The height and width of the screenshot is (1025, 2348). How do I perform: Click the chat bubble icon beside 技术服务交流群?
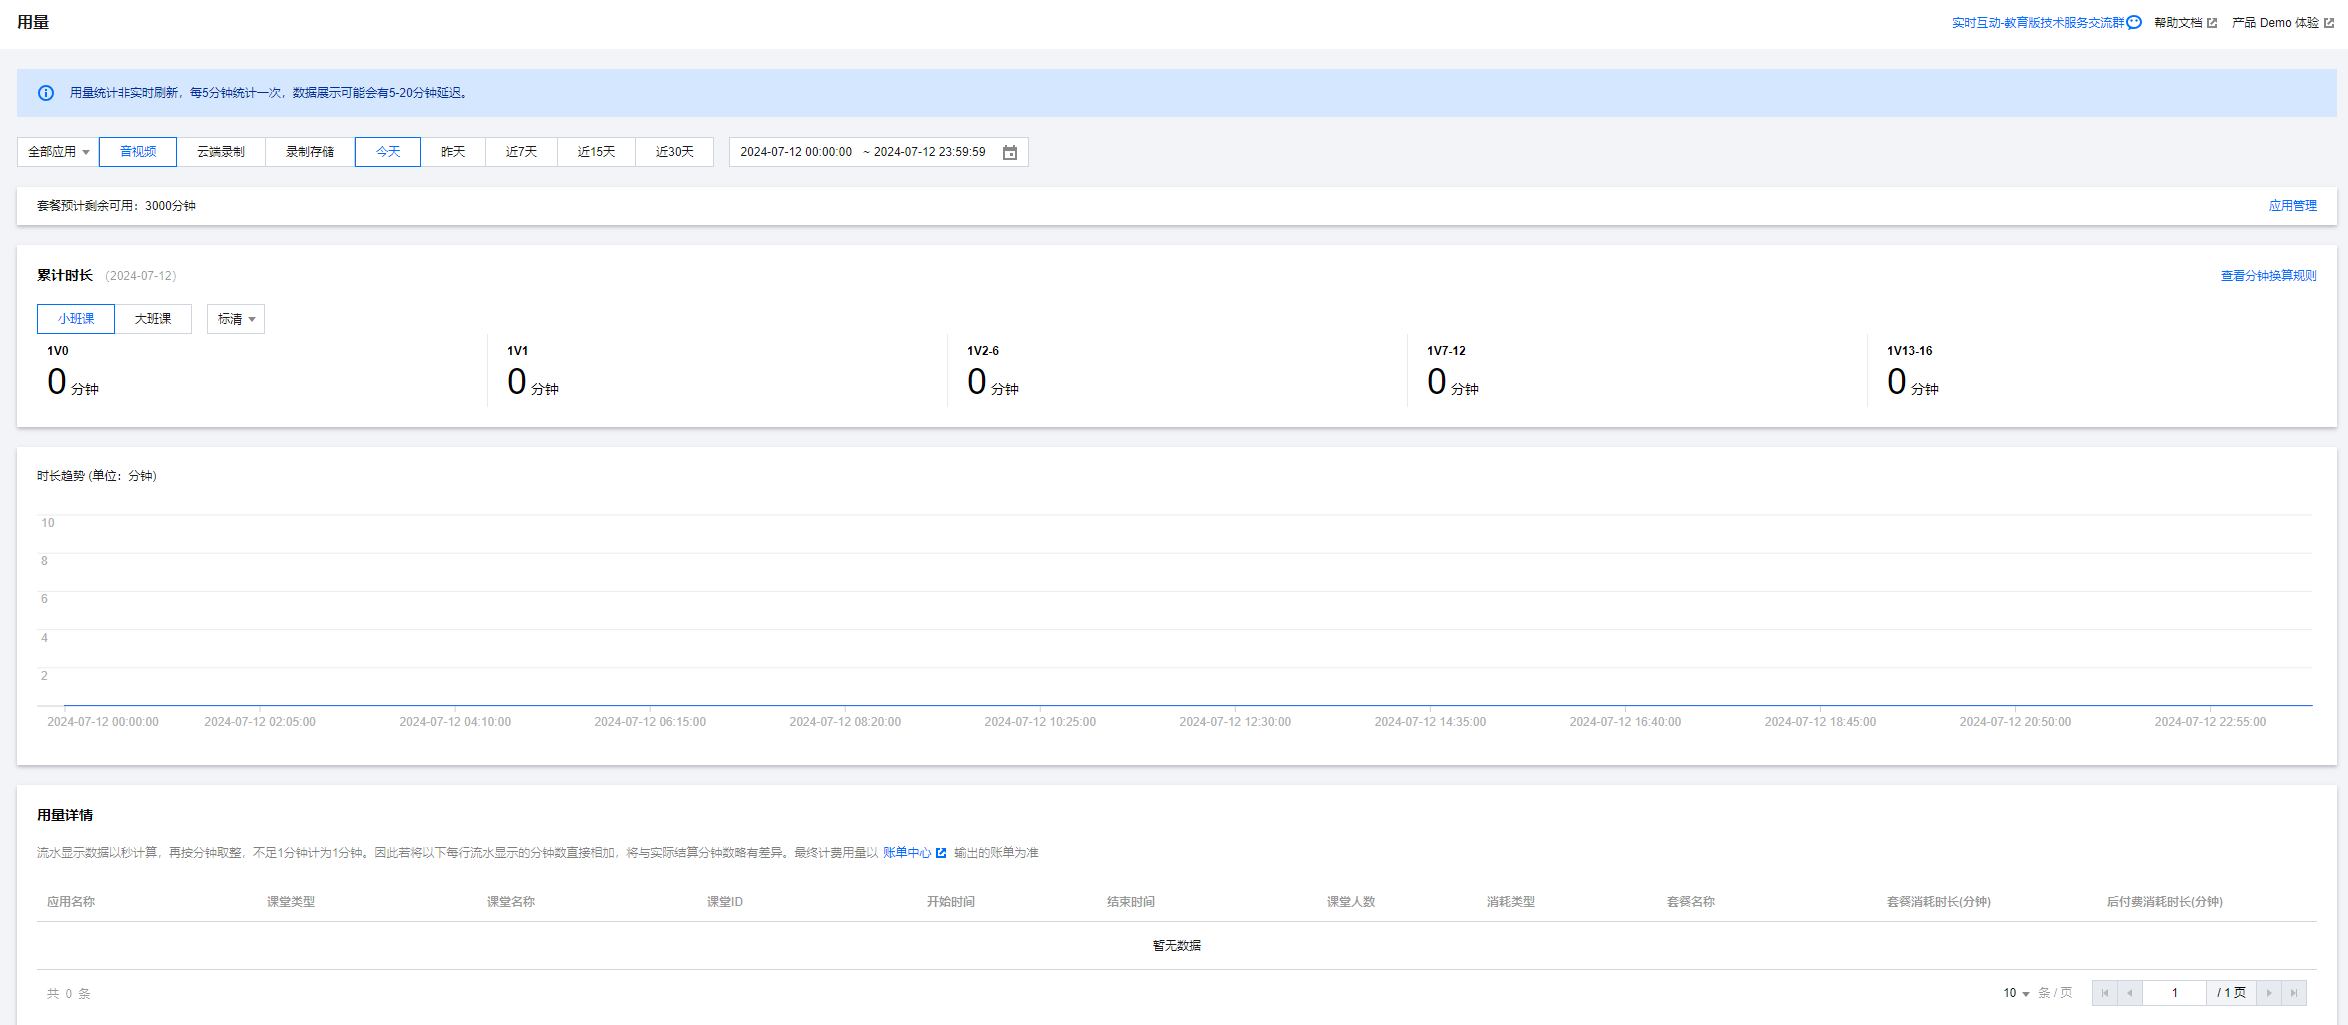coord(2134,23)
